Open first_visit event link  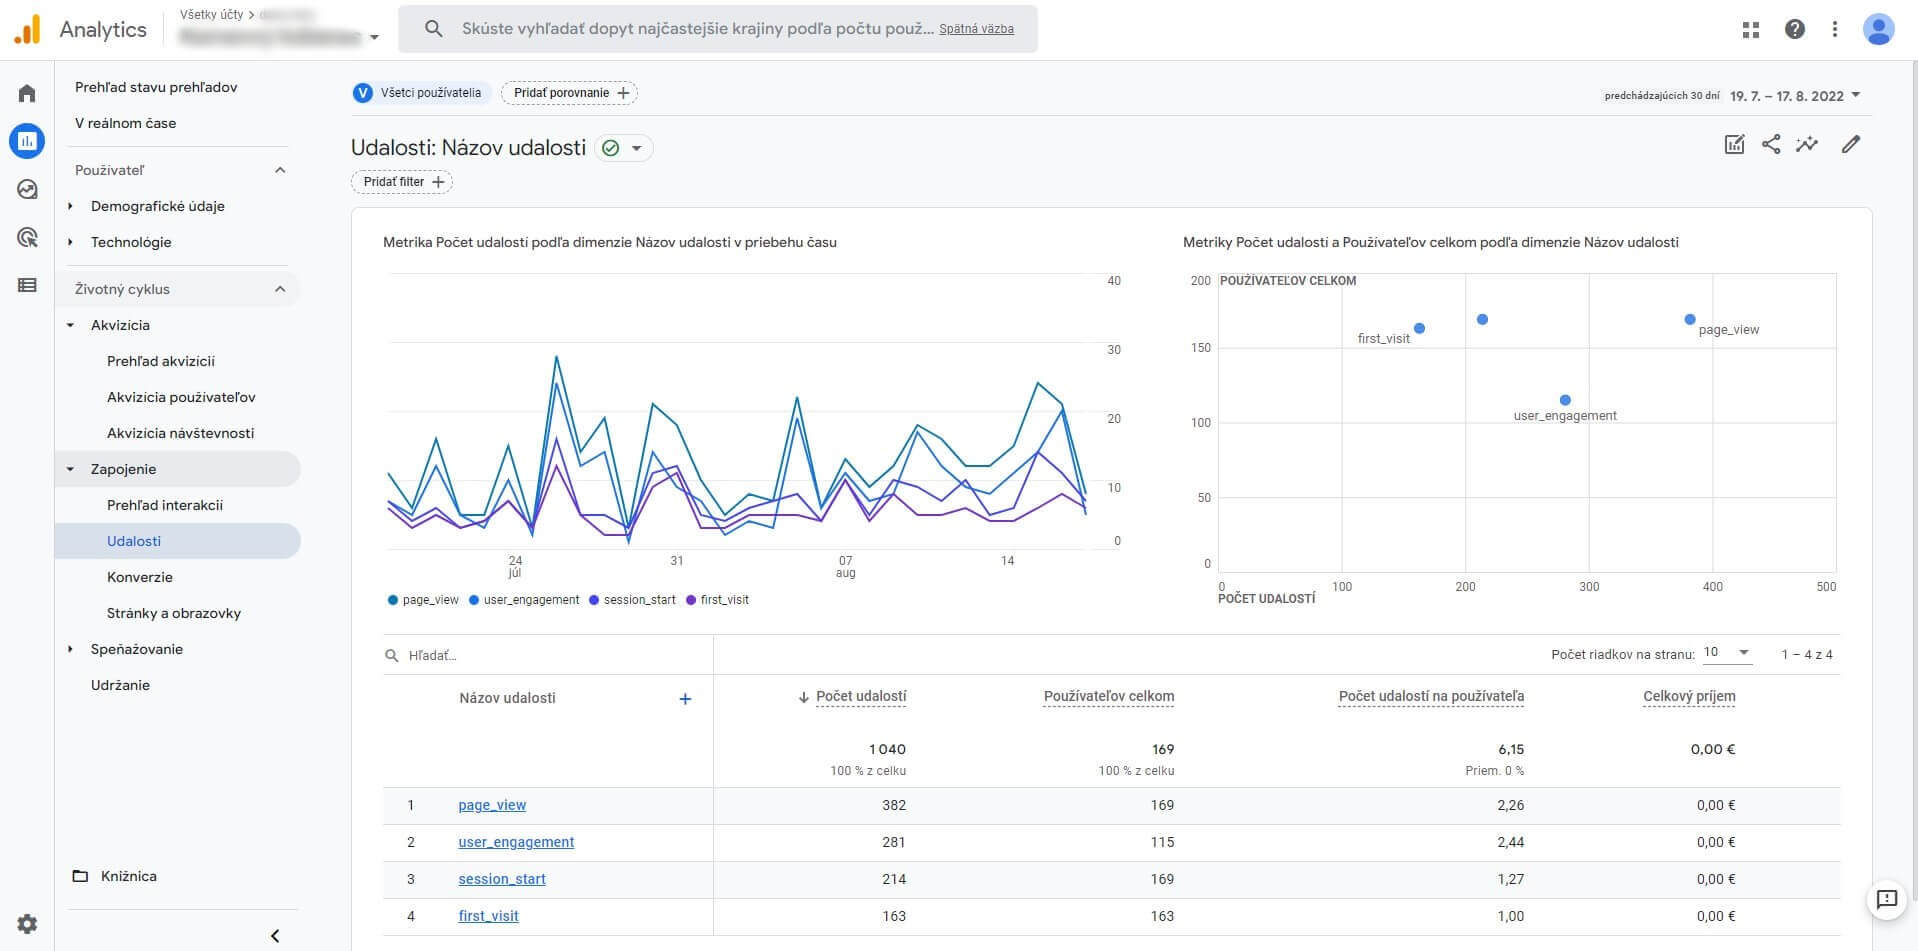(x=488, y=916)
